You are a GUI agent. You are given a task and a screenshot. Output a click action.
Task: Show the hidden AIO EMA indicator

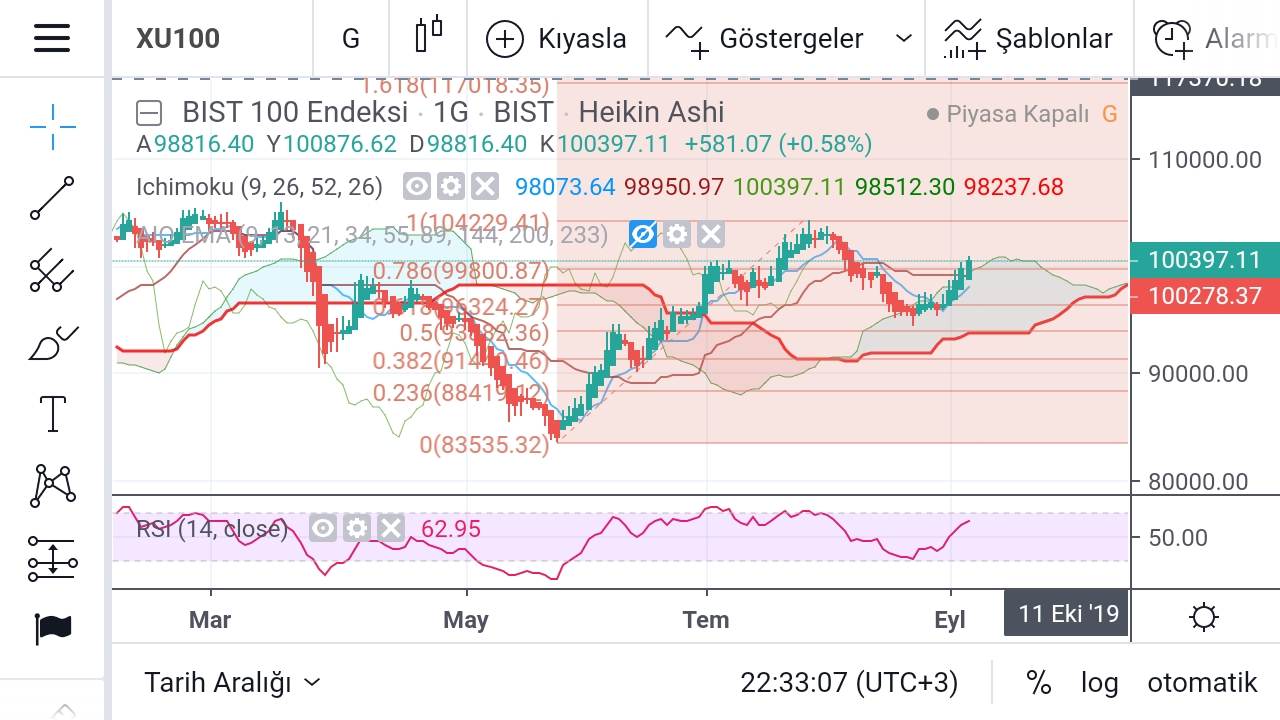(x=643, y=235)
